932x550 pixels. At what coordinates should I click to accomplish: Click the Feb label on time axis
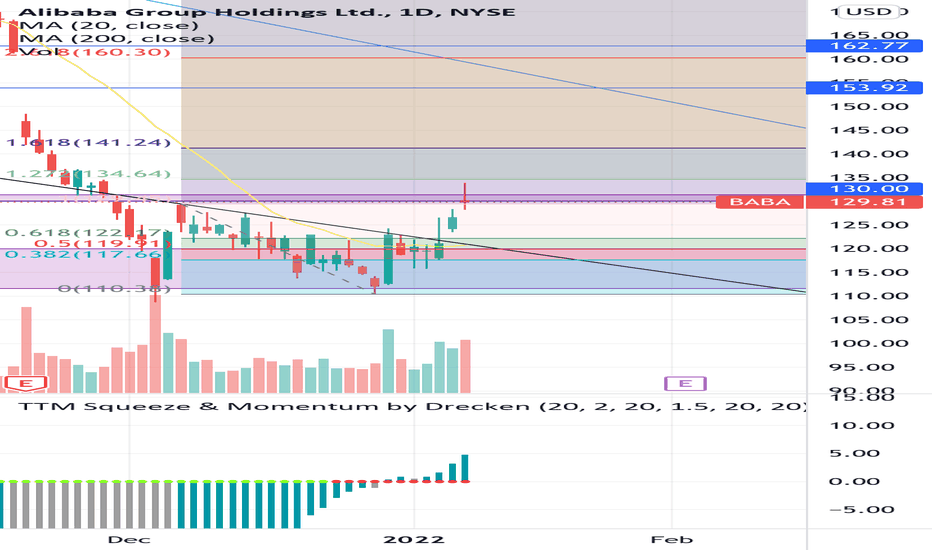coord(672,540)
